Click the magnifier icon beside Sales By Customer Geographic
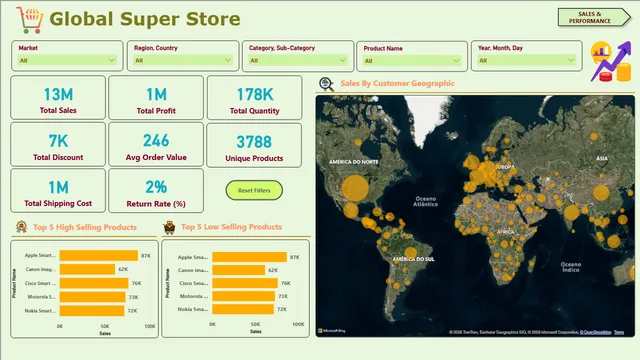 (x=327, y=84)
